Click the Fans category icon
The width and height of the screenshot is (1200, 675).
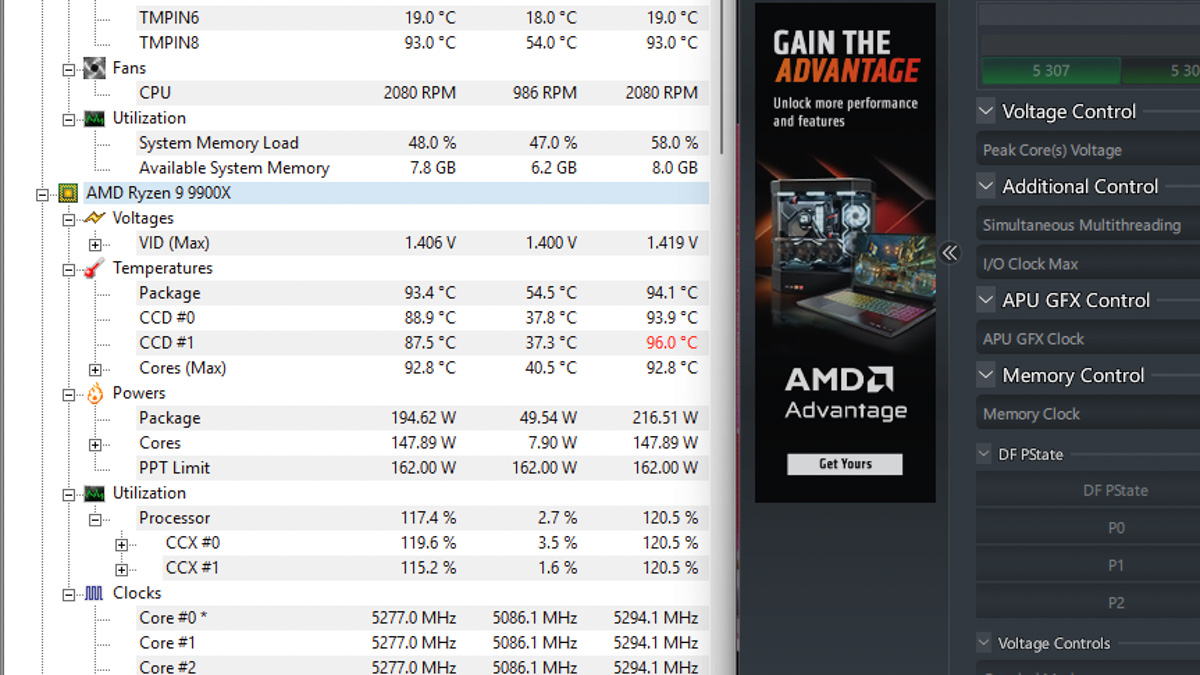tap(94, 68)
